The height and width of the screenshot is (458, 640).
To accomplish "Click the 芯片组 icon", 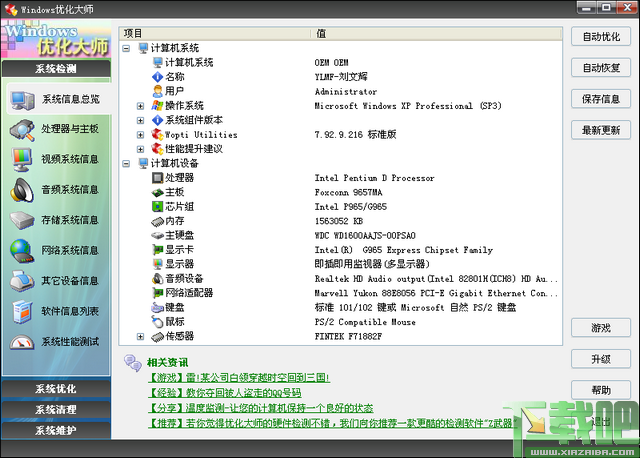I will [x=158, y=207].
